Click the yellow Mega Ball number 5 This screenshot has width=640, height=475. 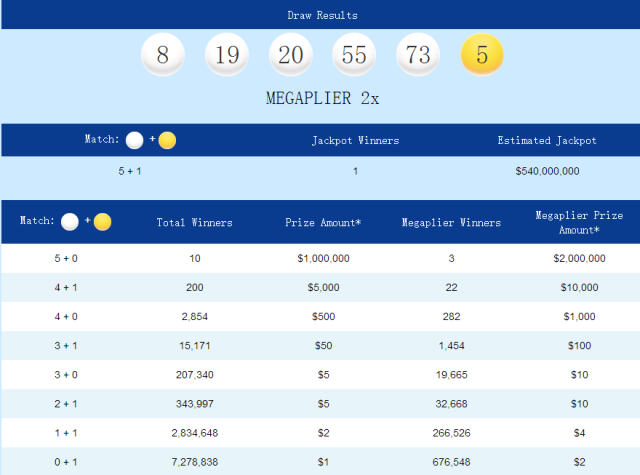(482, 54)
